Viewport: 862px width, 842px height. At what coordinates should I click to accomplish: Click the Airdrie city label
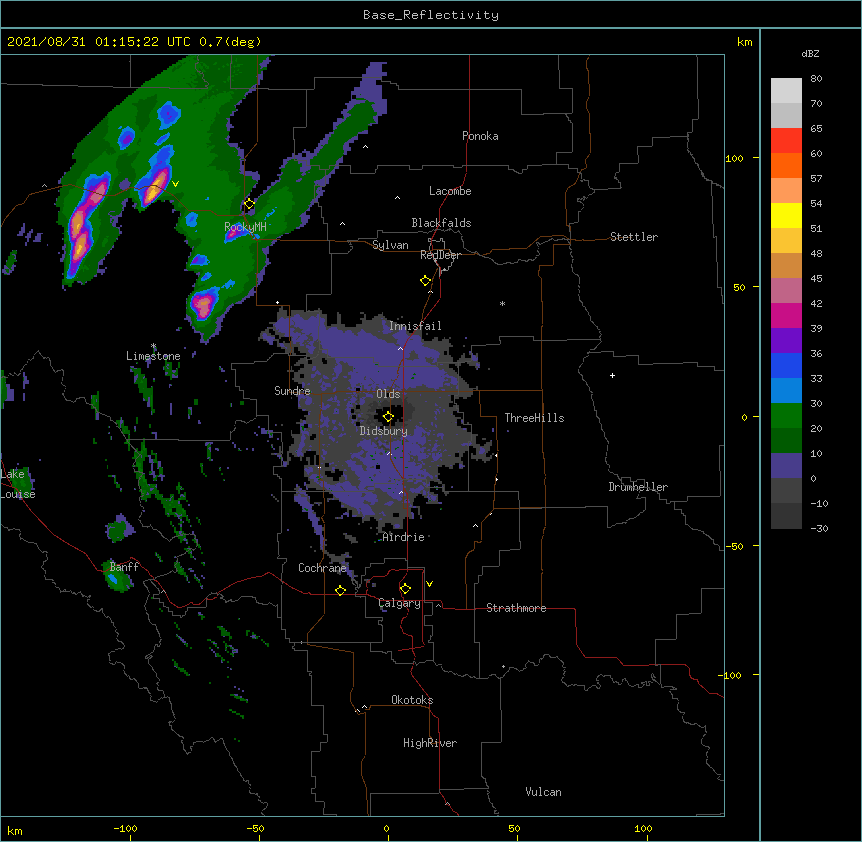coord(404,537)
